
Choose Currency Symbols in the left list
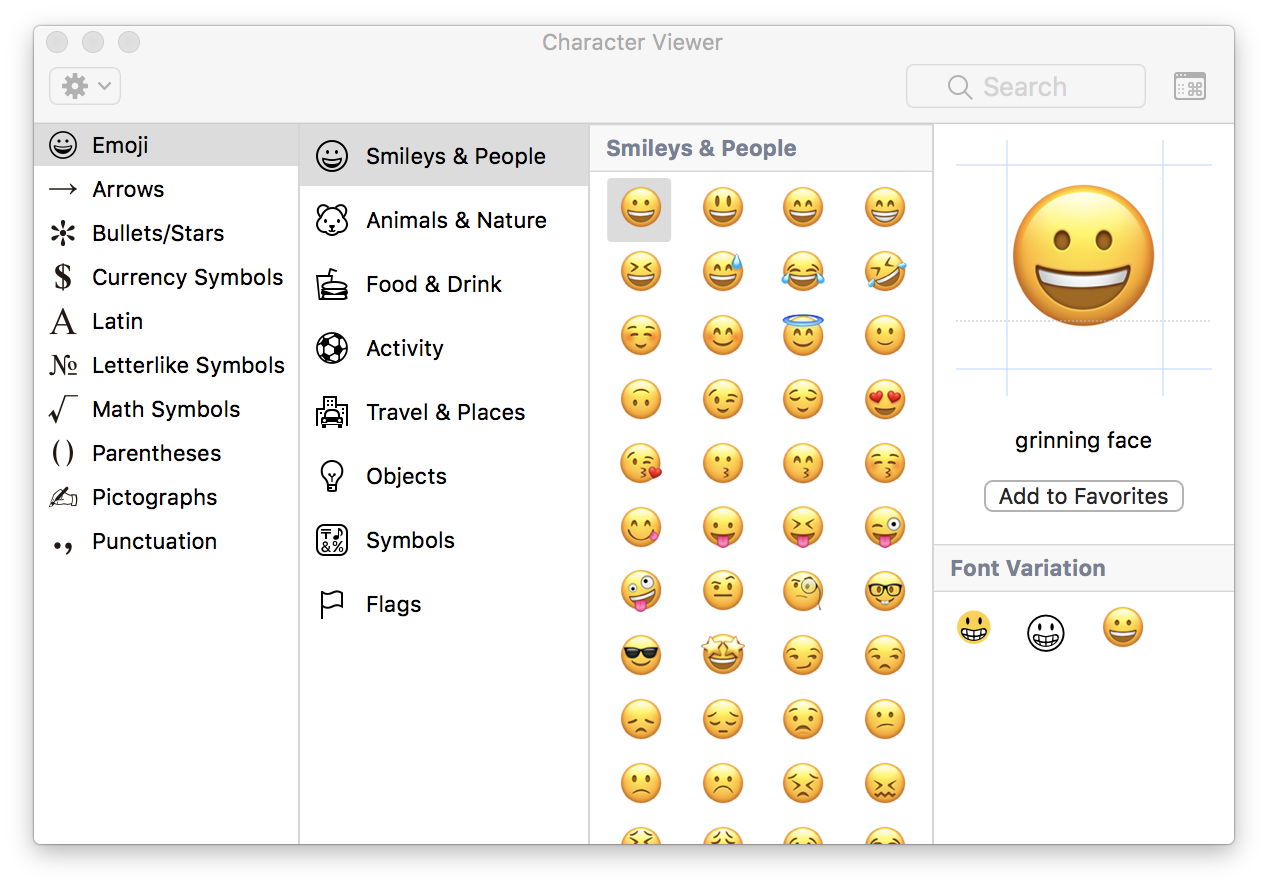coord(186,277)
